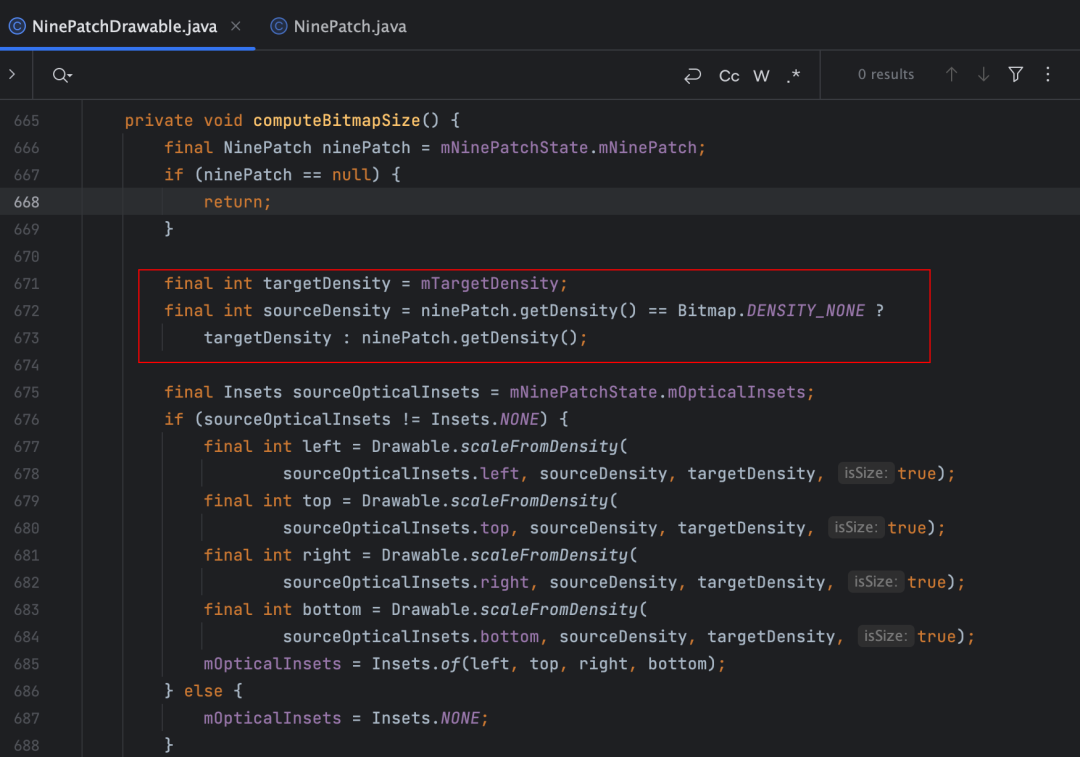Toggle Match Case (Cc) option
The image size is (1080, 757).
coord(729,75)
